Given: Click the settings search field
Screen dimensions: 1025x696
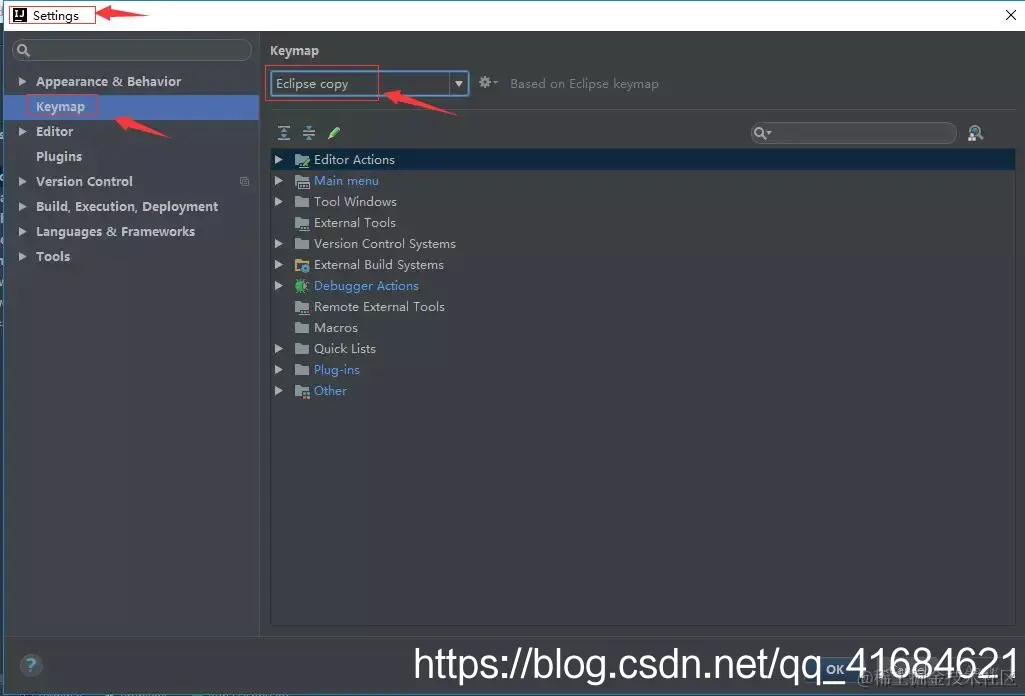Looking at the screenshot, I should 132,50.
